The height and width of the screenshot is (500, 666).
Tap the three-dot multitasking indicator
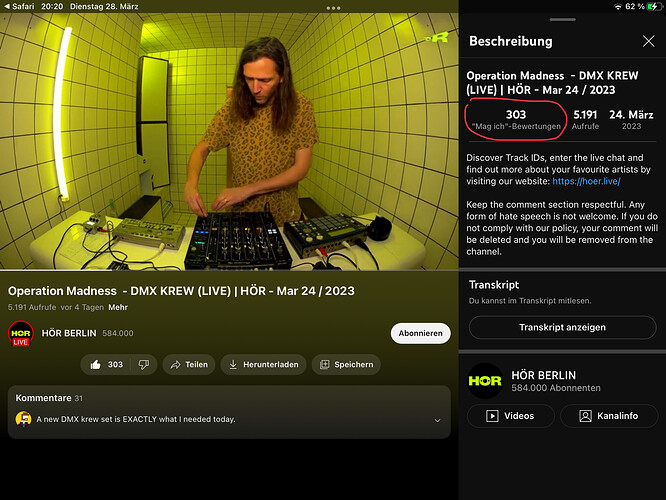point(333,8)
